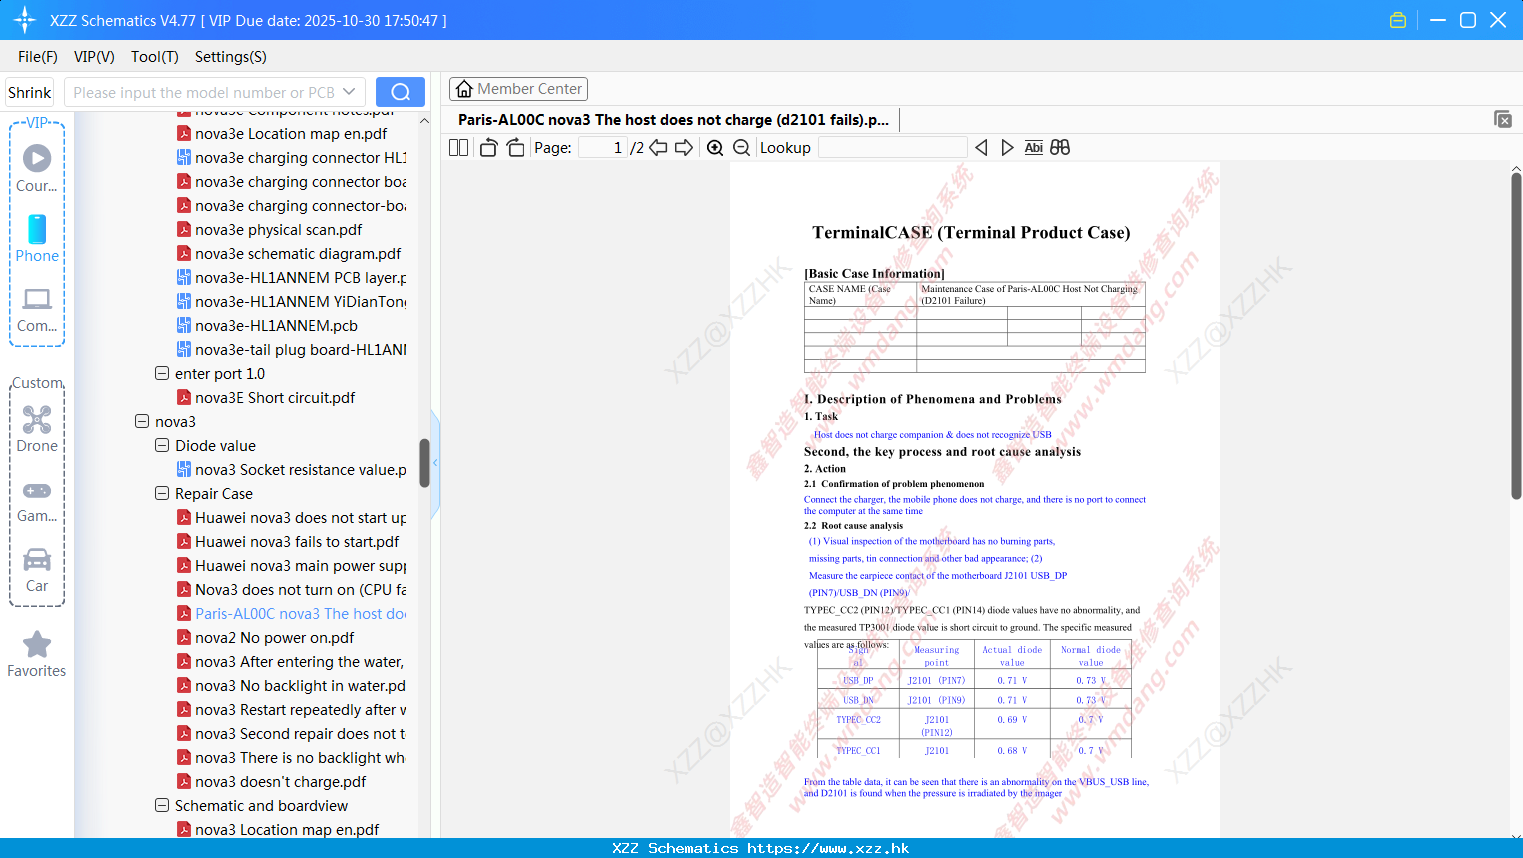Click the tab list icon at right
Screen dimensions: 1523x858
coord(1503,119)
